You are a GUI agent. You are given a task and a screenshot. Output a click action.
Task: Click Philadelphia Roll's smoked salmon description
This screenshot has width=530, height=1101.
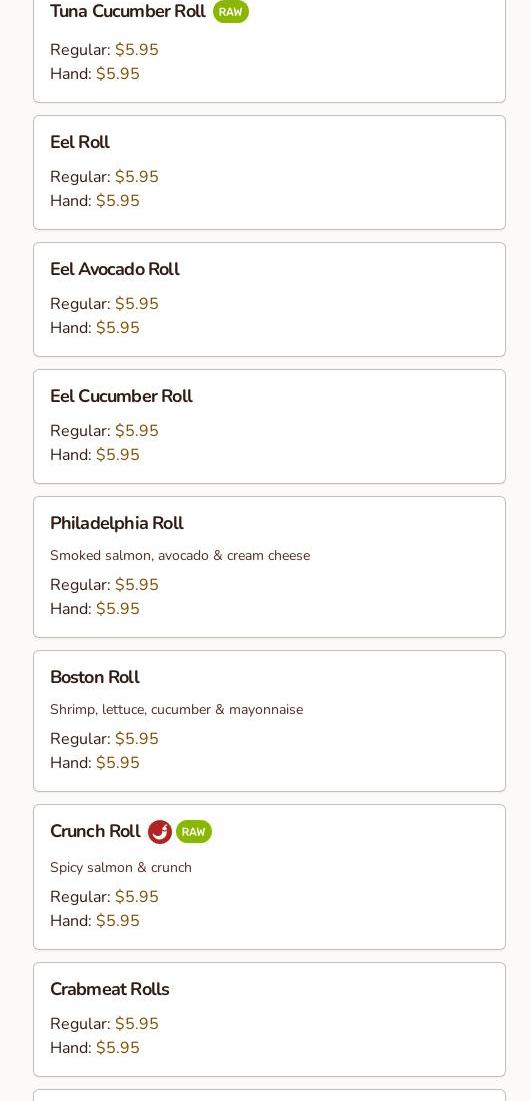180,555
